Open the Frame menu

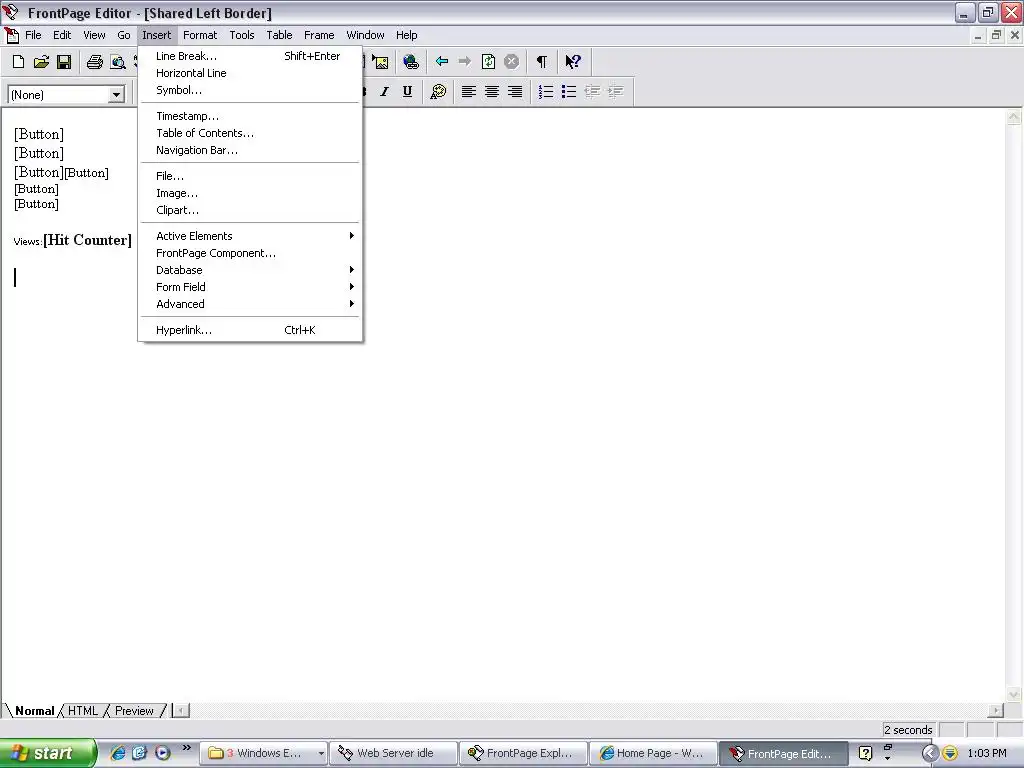(x=319, y=35)
